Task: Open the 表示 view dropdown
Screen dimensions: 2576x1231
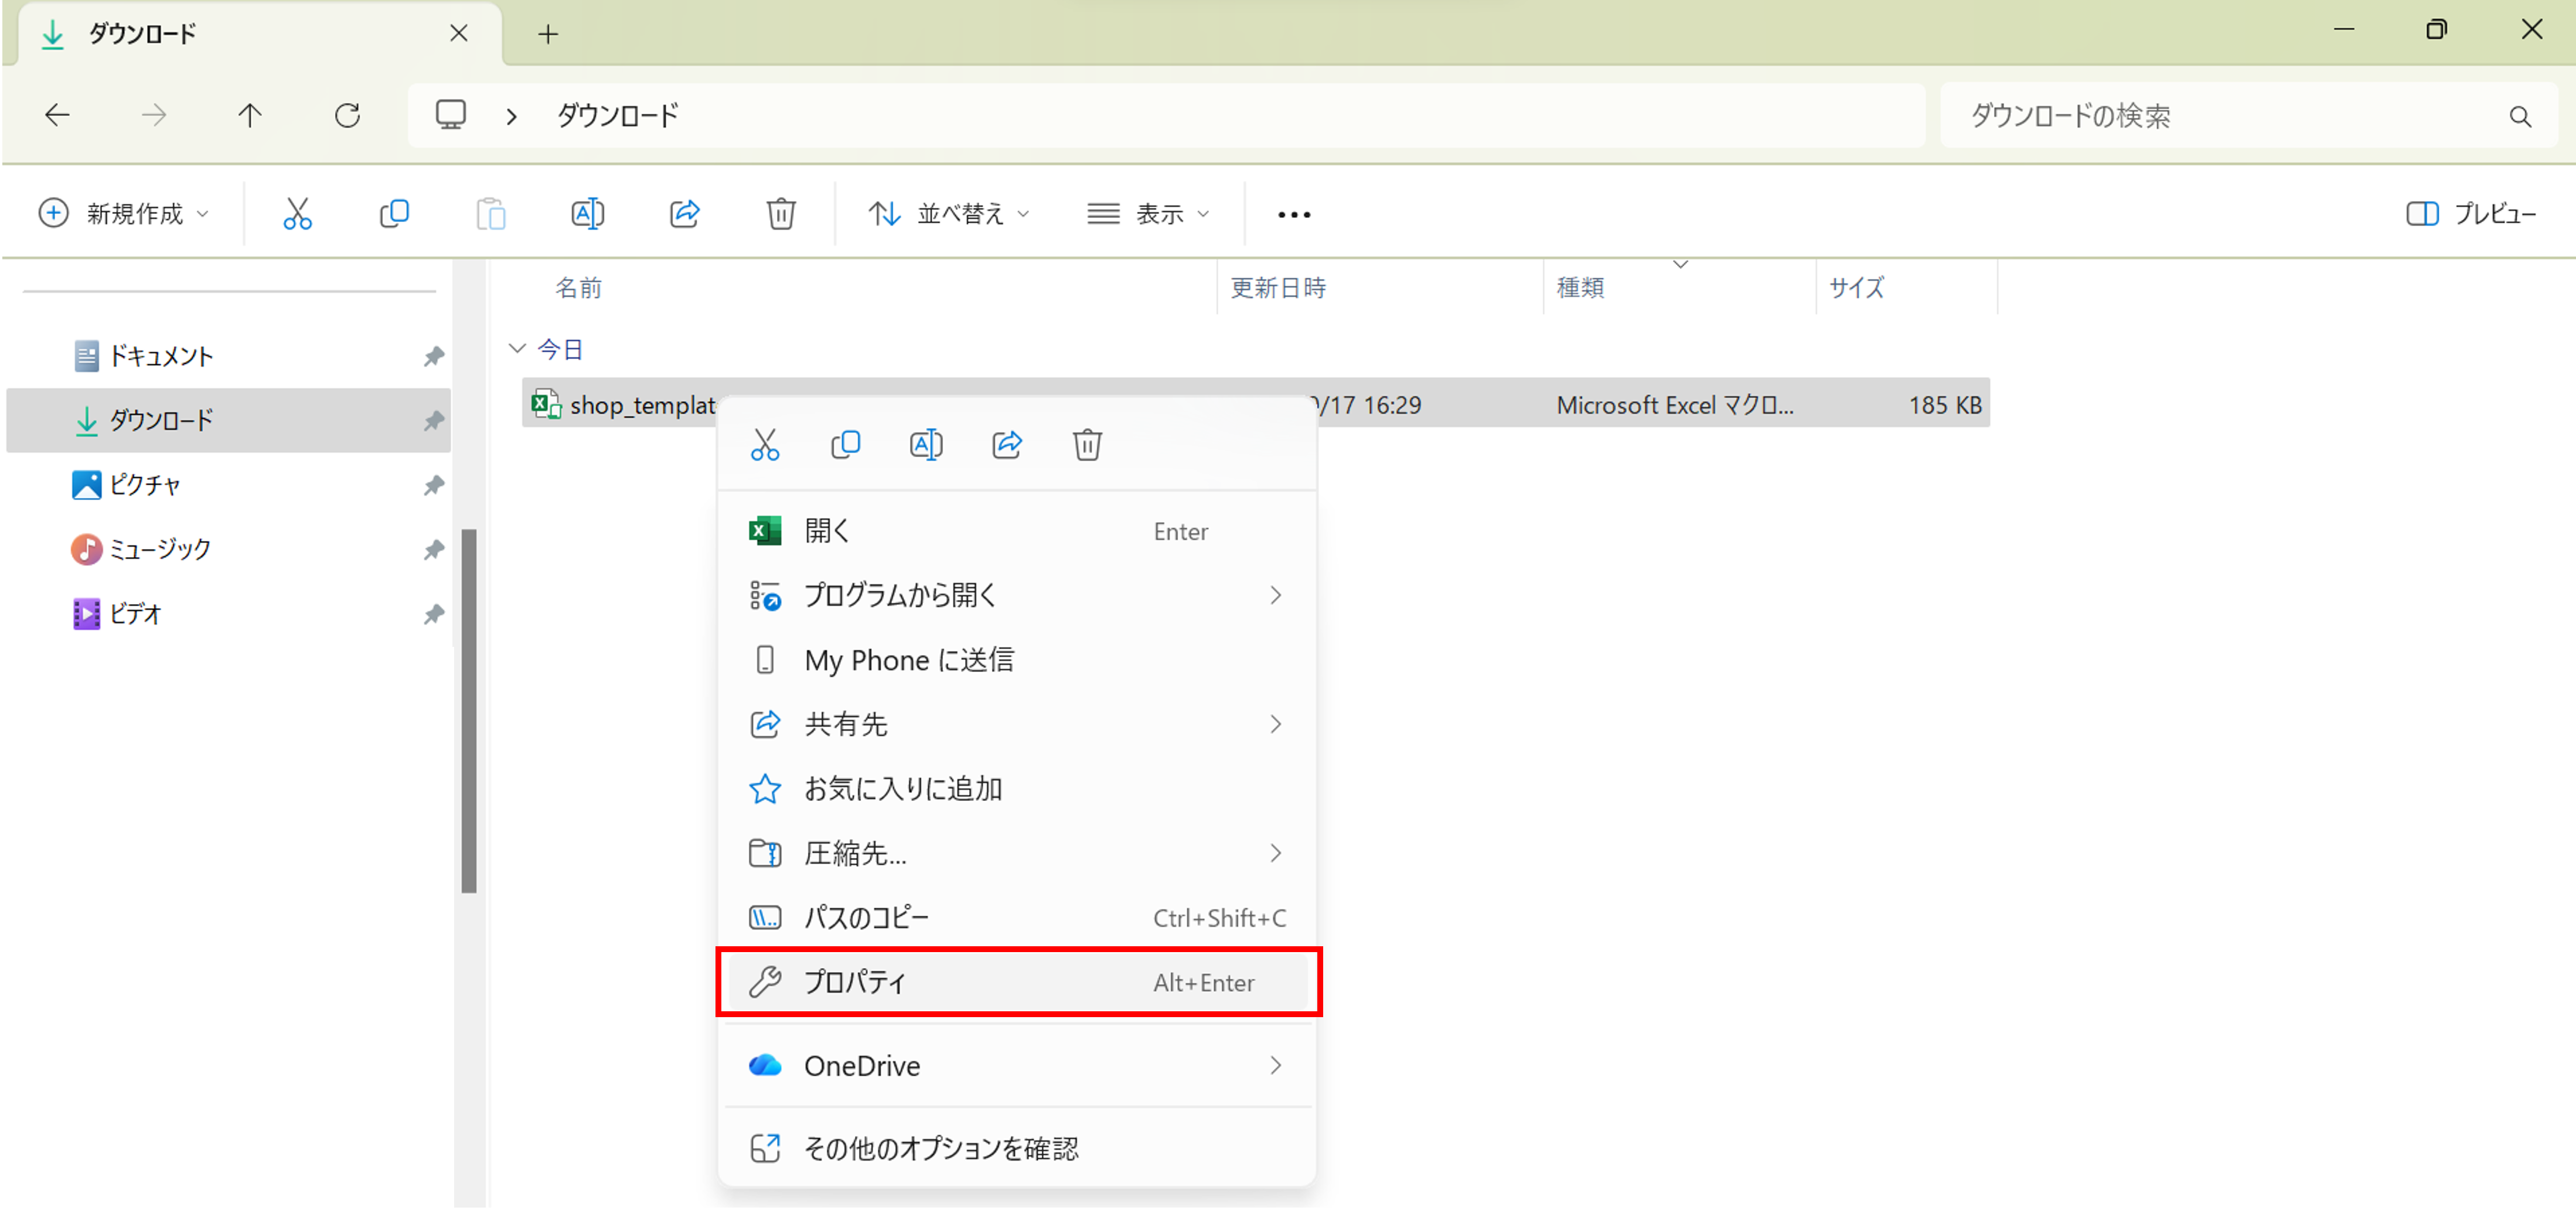Action: (1149, 214)
